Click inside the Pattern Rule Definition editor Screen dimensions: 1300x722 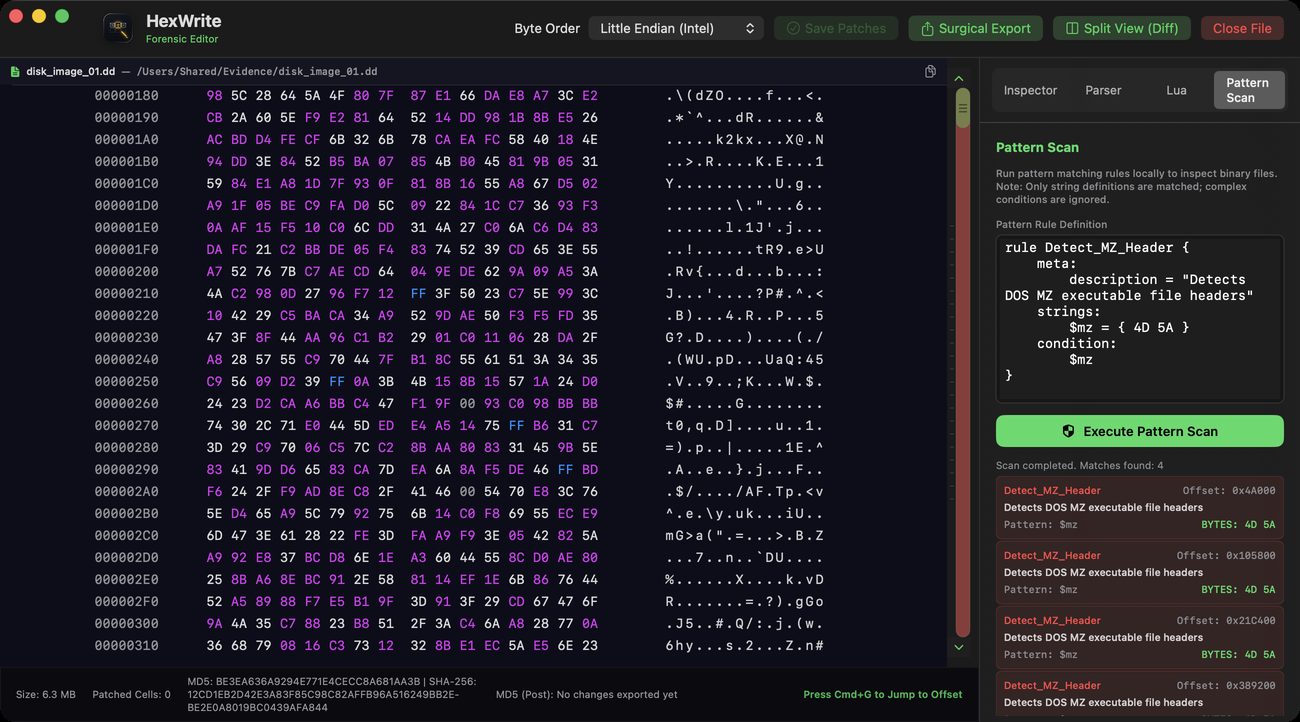(1139, 319)
